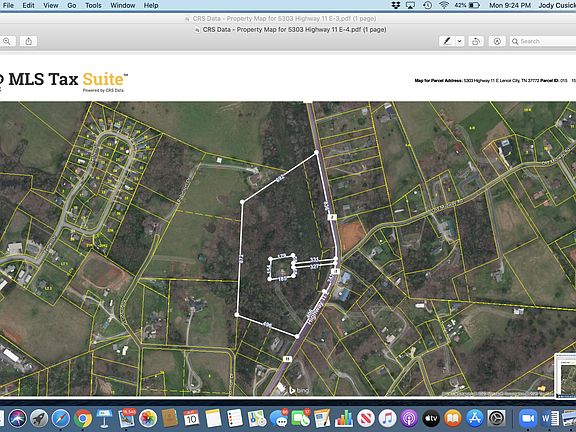Open Microsoft Word from the Dock
This screenshot has height=432, width=576.
[550, 418]
